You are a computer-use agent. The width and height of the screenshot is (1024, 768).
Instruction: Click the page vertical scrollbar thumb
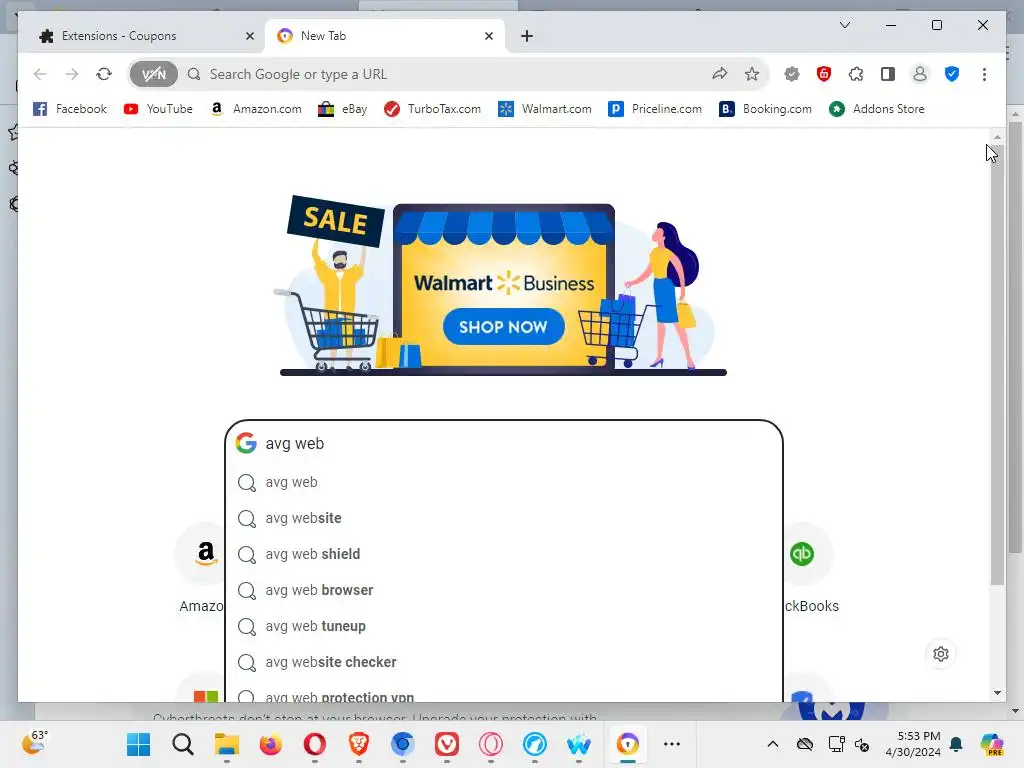(x=997, y=364)
